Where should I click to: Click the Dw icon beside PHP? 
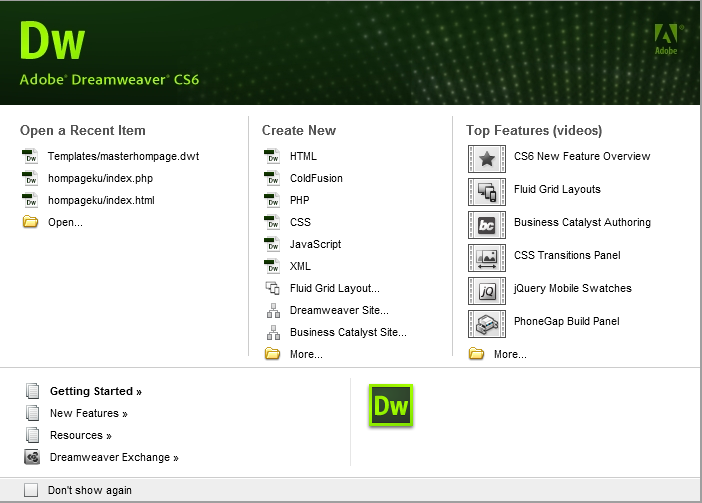[x=272, y=200]
